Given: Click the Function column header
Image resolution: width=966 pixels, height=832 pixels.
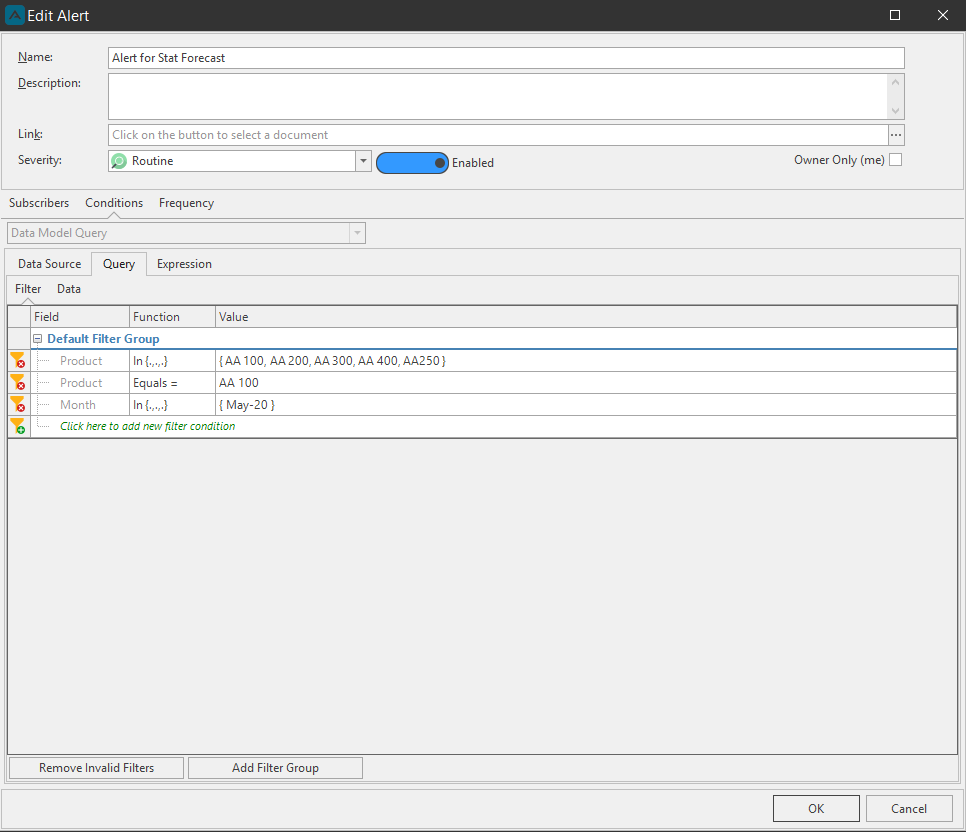Looking at the screenshot, I should coord(172,317).
